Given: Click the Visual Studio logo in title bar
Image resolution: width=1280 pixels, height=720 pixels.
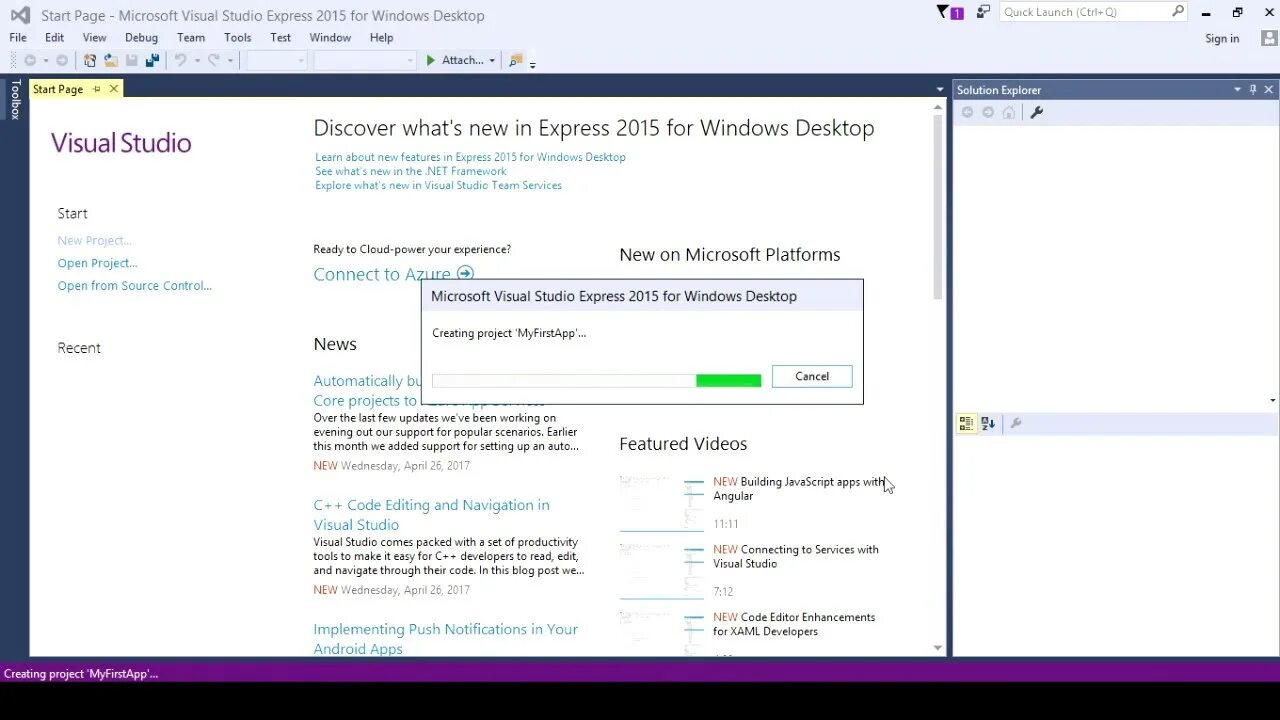Looking at the screenshot, I should click(20, 15).
